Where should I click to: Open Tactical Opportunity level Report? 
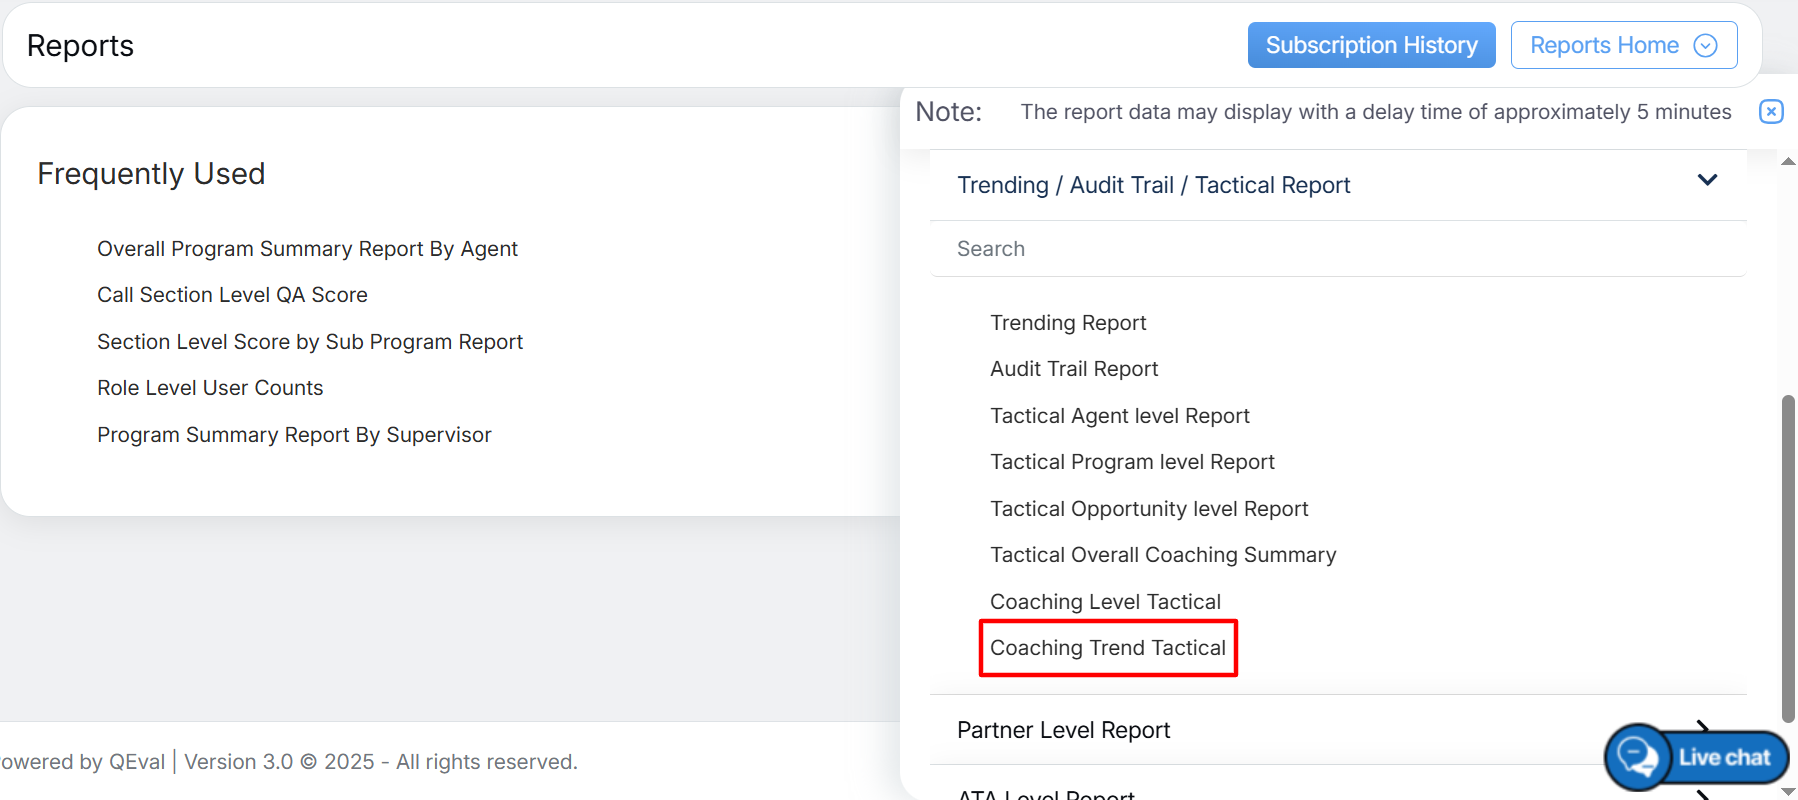pos(1149,509)
